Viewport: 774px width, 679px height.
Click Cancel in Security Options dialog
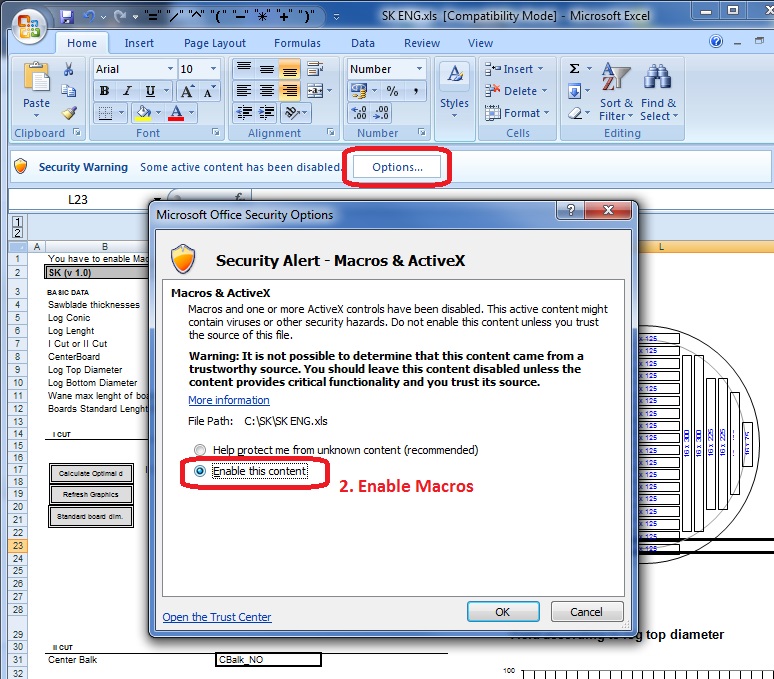(586, 612)
